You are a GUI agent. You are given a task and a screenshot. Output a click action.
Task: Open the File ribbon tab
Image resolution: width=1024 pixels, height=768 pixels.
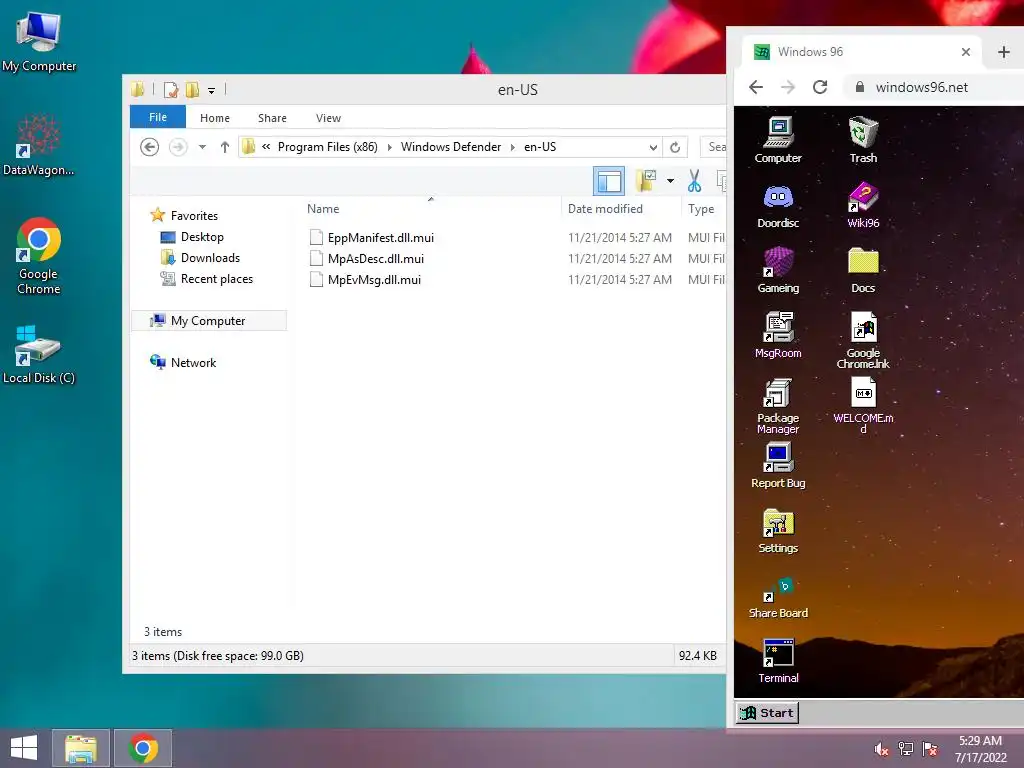pyautogui.click(x=158, y=117)
